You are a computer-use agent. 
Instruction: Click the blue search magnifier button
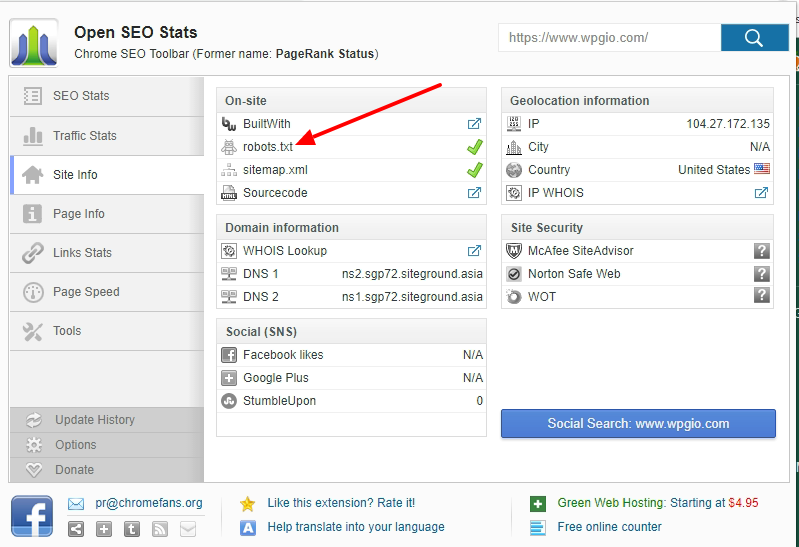pos(754,38)
